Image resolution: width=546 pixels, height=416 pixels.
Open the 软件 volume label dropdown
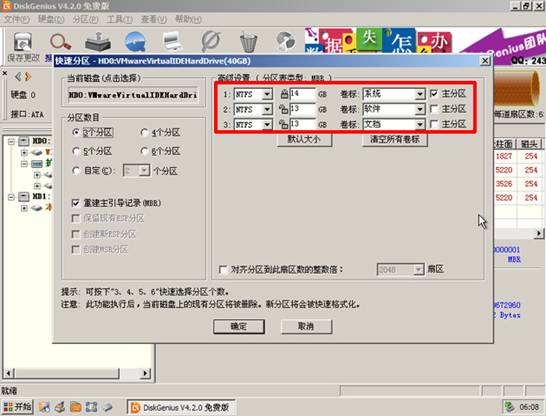click(420, 109)
